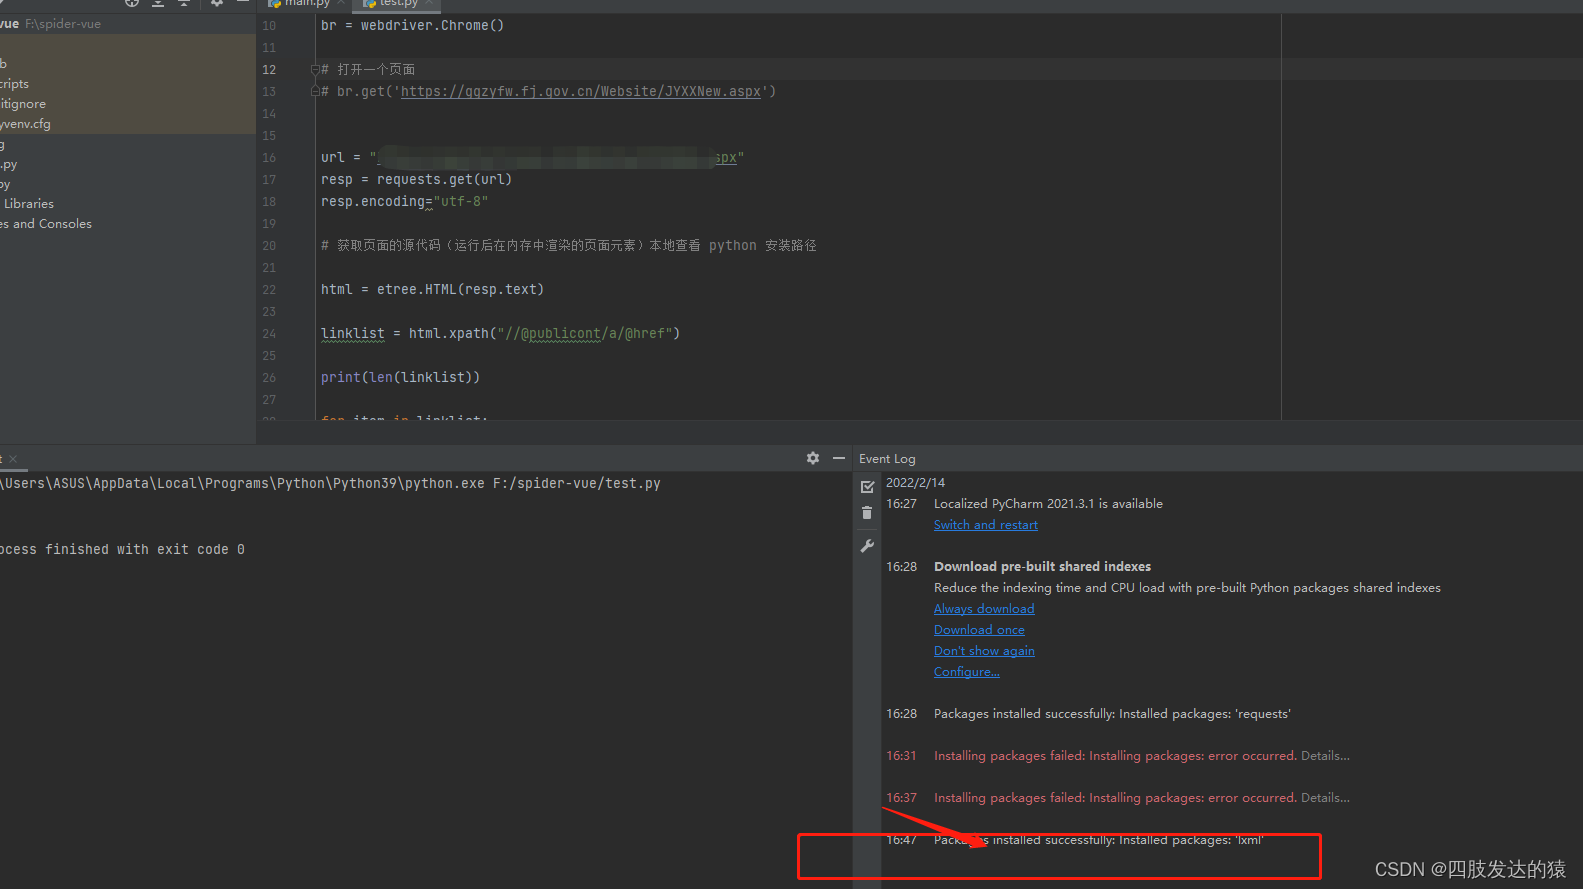Select 'and Consoles' node in project tree

tap(52, 224)
